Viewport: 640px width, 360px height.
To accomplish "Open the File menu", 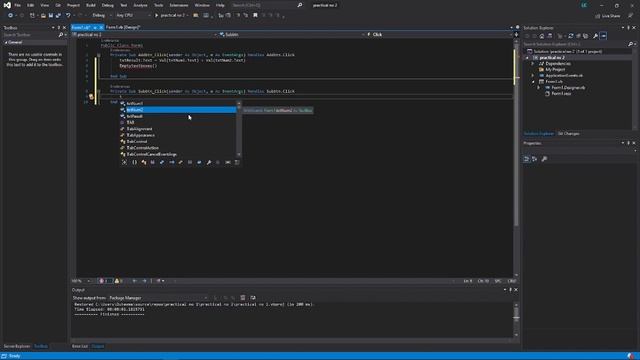I will pyautogui.click(x=18, y=5).
